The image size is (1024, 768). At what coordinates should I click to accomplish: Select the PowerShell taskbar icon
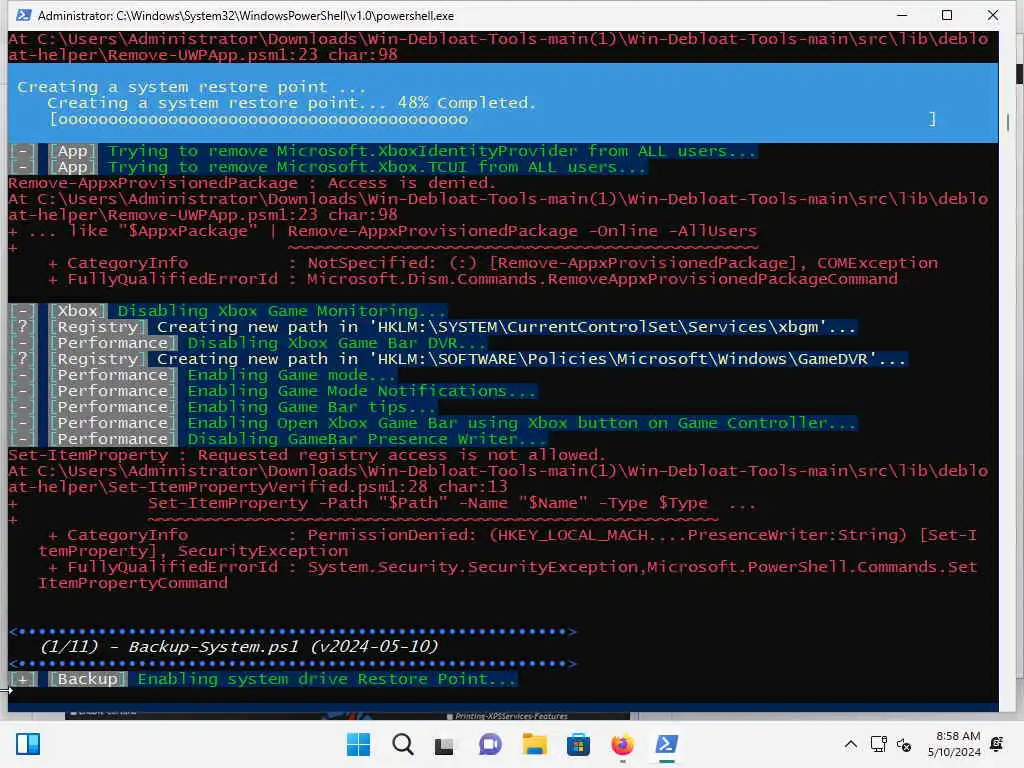pyautogui.click(x=666, y=744)
